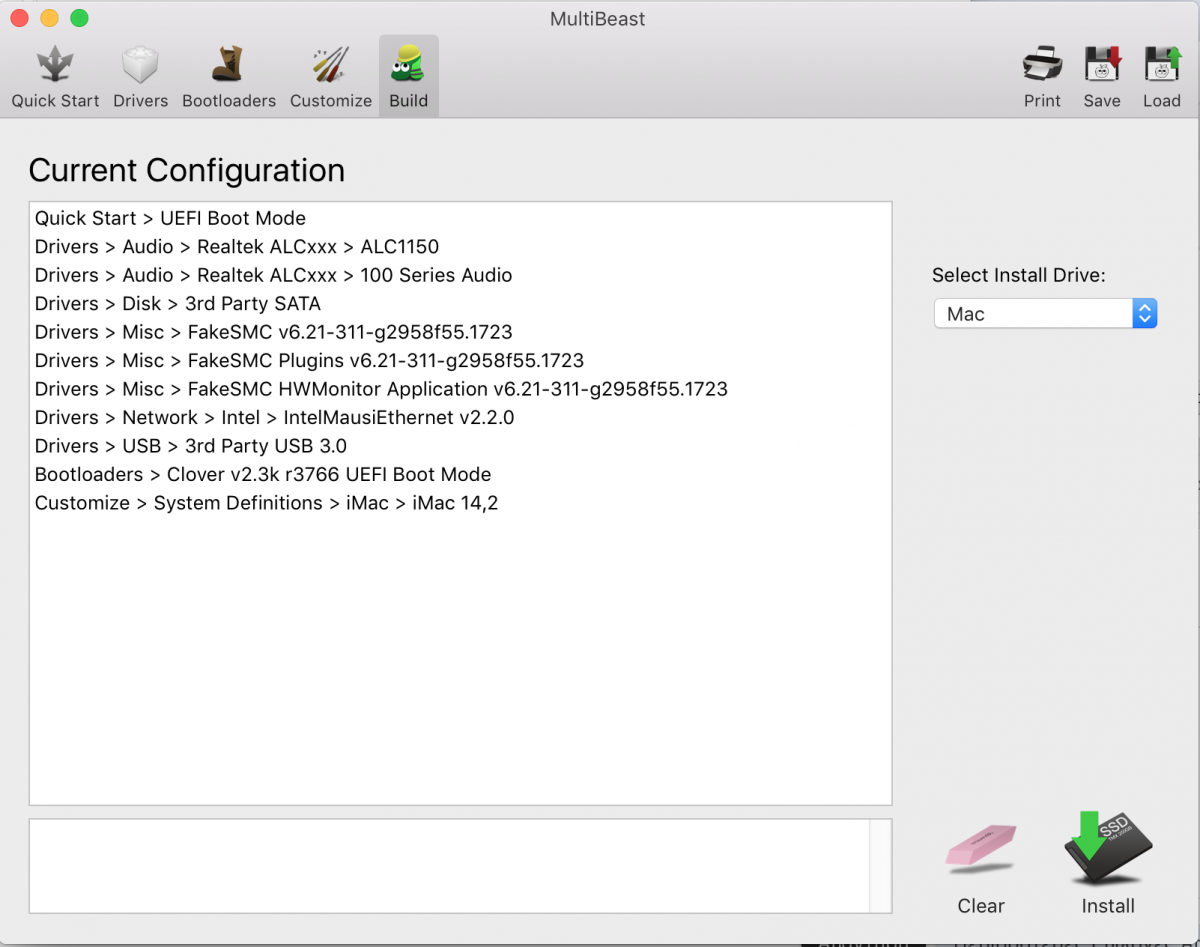Click the description box scrollbar

coord(880,866)
